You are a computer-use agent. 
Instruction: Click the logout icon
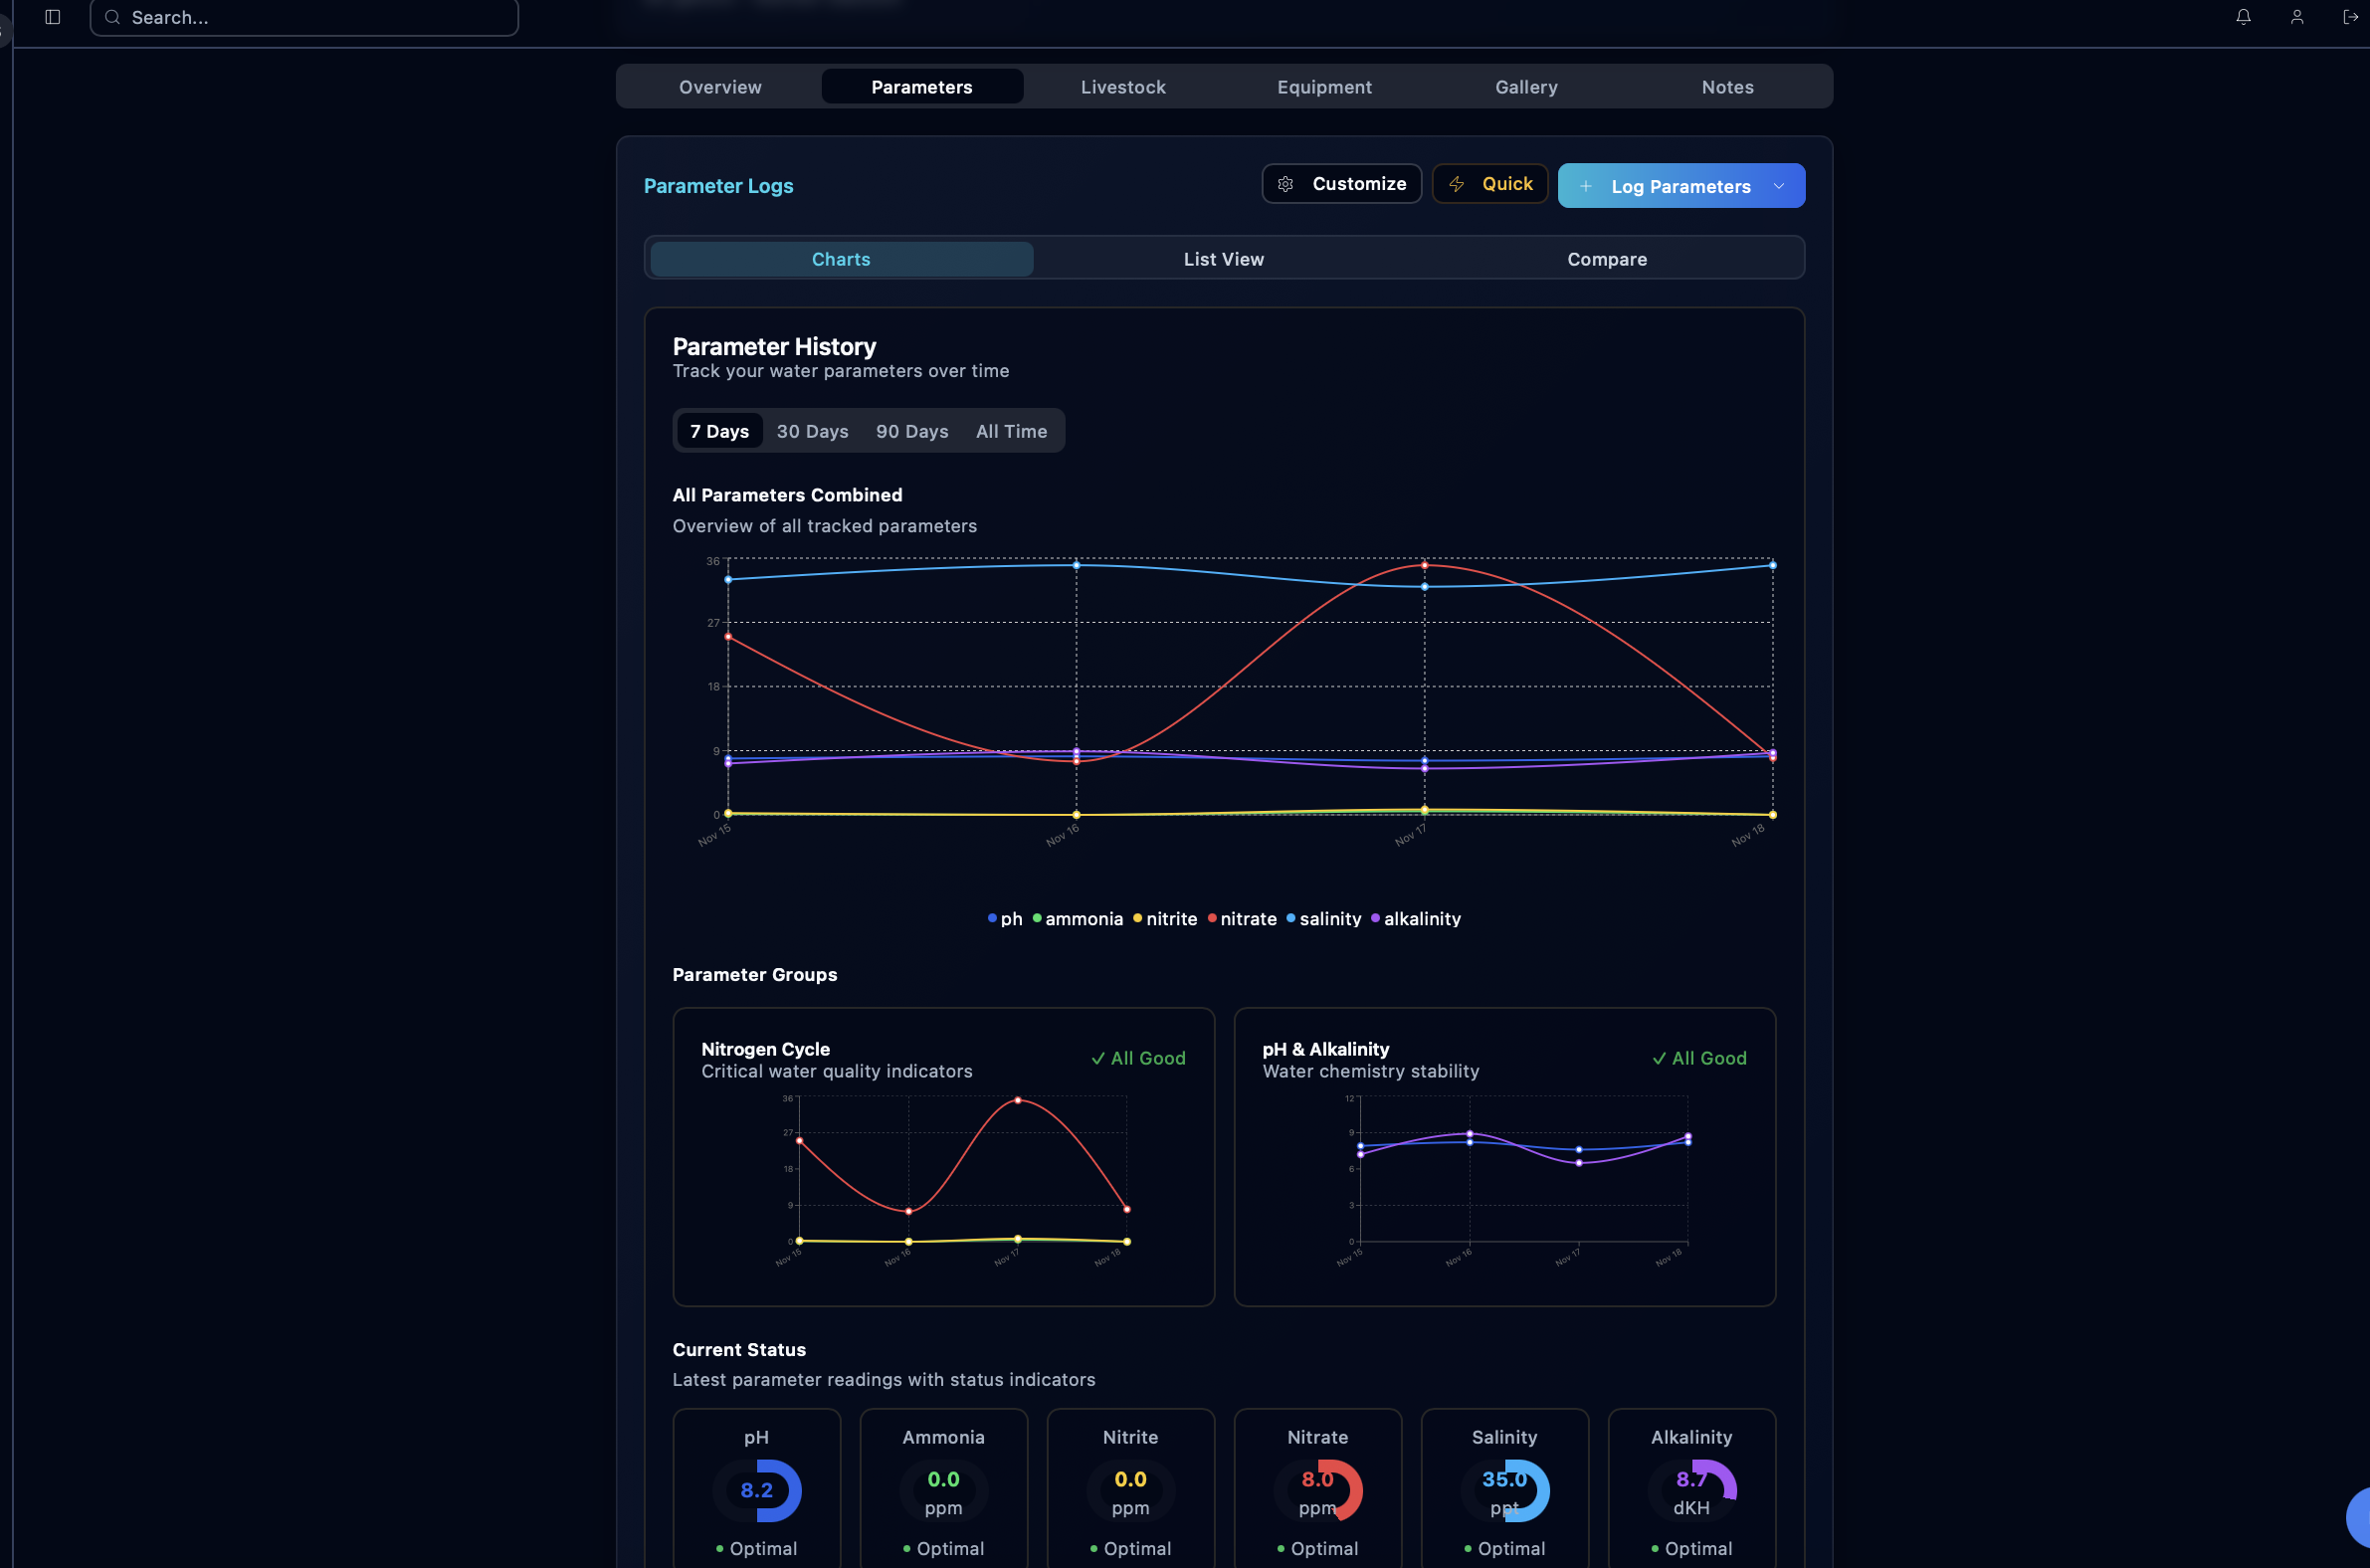tap(2350, 17)
